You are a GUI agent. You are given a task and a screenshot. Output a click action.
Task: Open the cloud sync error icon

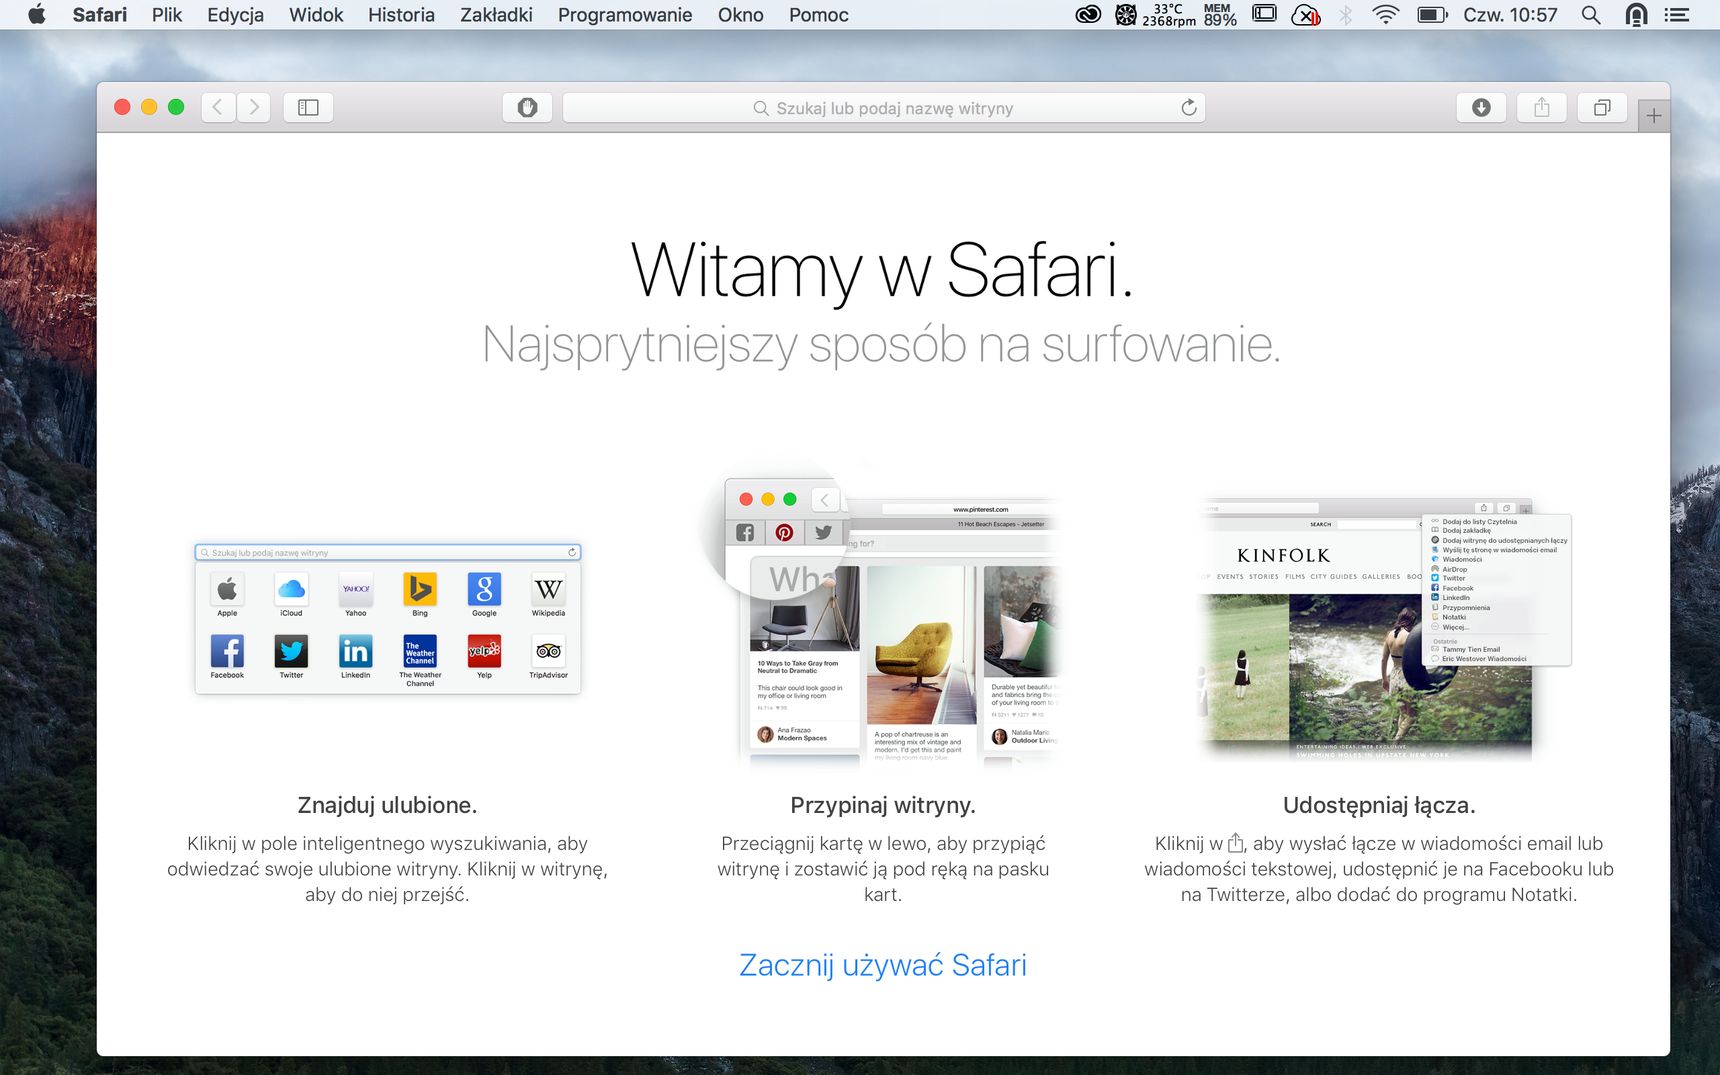pyautogui.click(x=1305, y=14)
